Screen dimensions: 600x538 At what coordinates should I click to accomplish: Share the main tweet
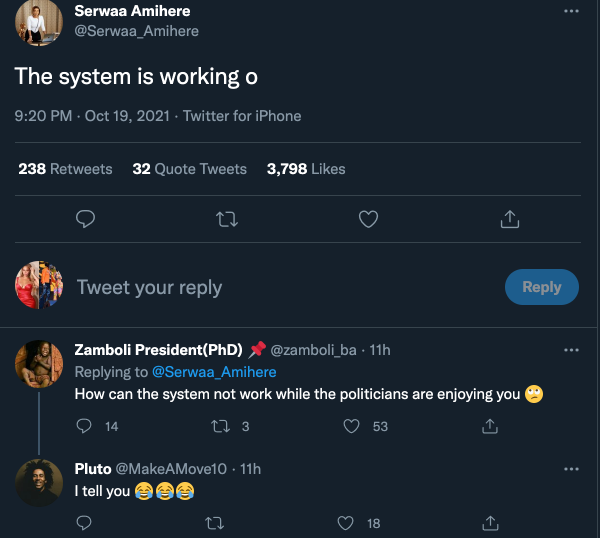click(x=509, y=218)
